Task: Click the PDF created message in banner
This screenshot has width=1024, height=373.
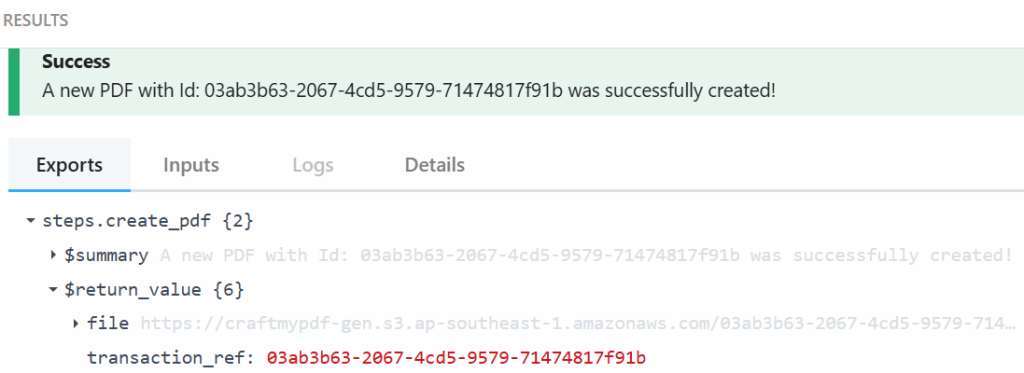Action: click(x=409, y=91)
